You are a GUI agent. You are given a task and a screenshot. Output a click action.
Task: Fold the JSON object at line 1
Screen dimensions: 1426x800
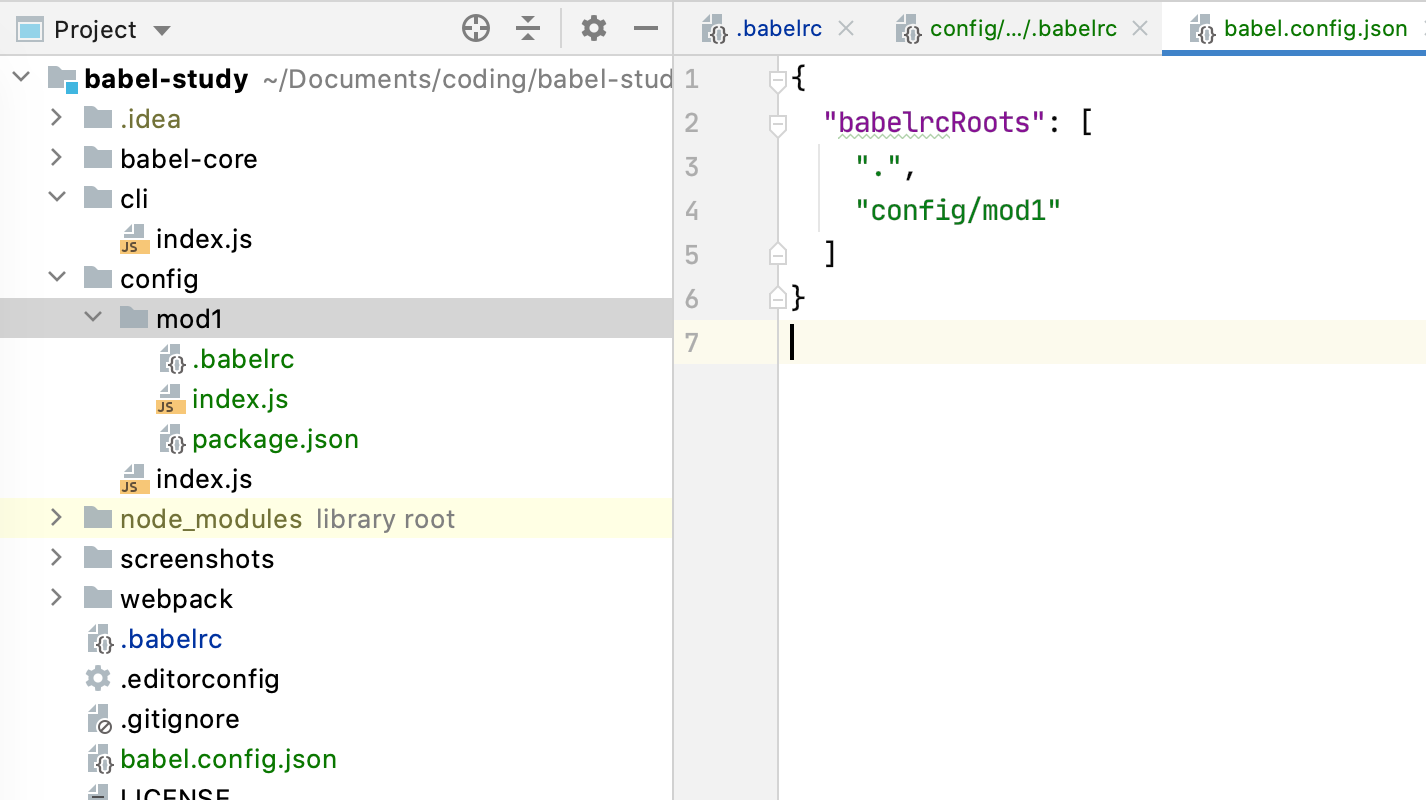[x=778, y=80]
